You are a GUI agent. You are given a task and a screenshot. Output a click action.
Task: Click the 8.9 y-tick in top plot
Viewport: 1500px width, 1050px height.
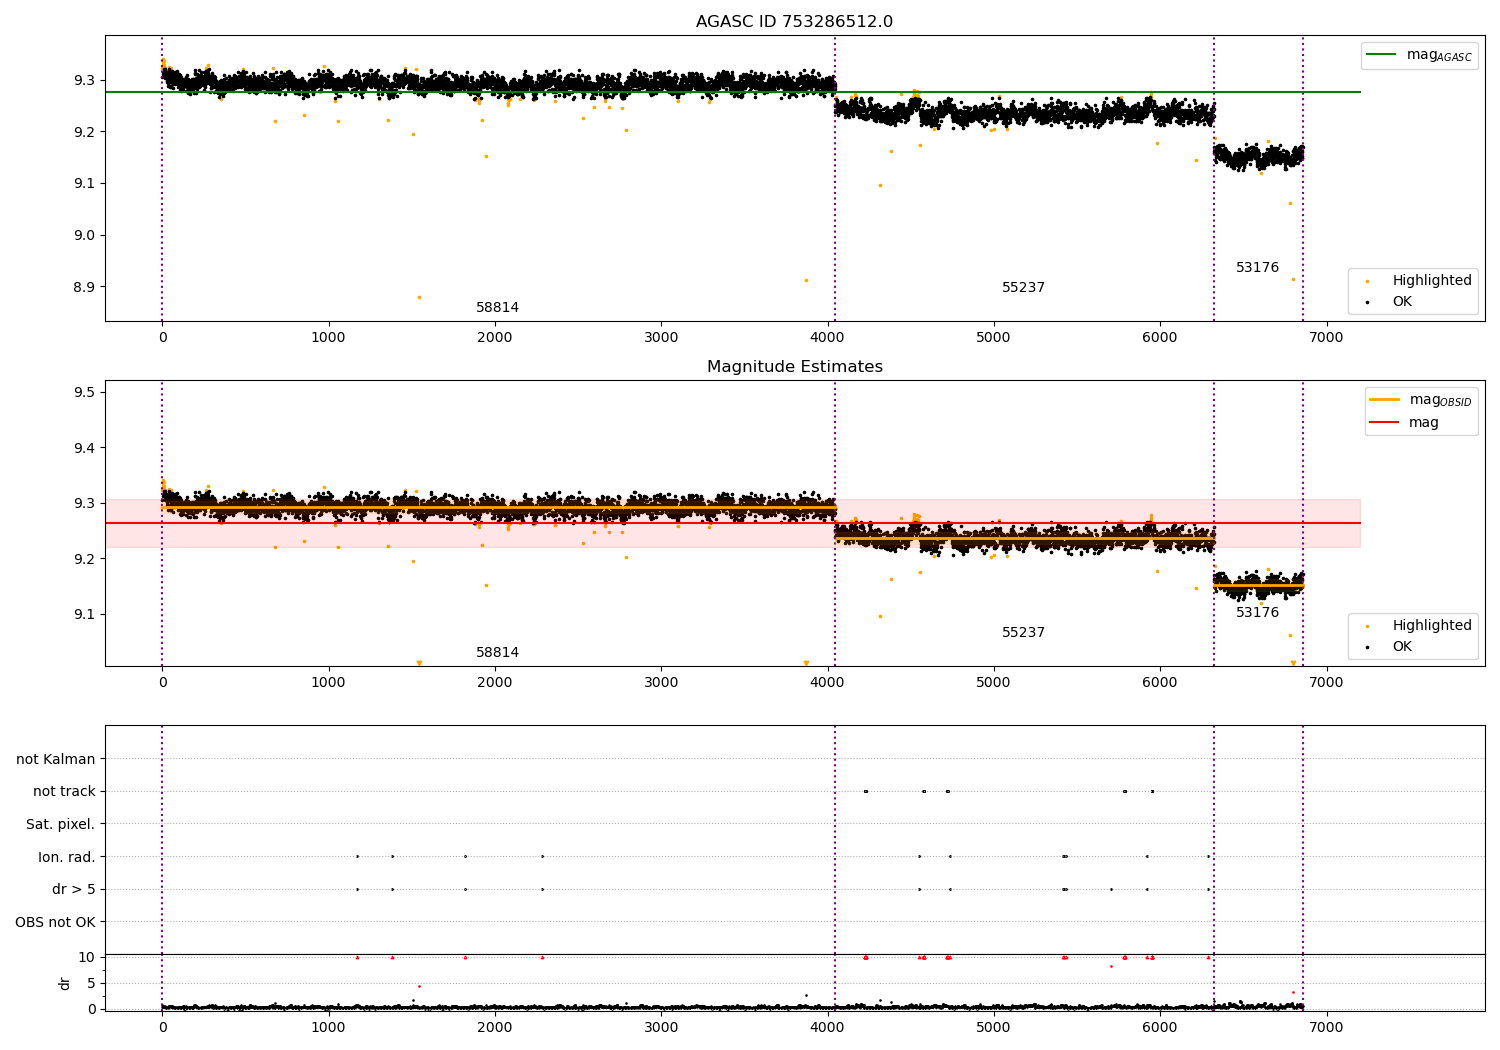coord(85,287)
